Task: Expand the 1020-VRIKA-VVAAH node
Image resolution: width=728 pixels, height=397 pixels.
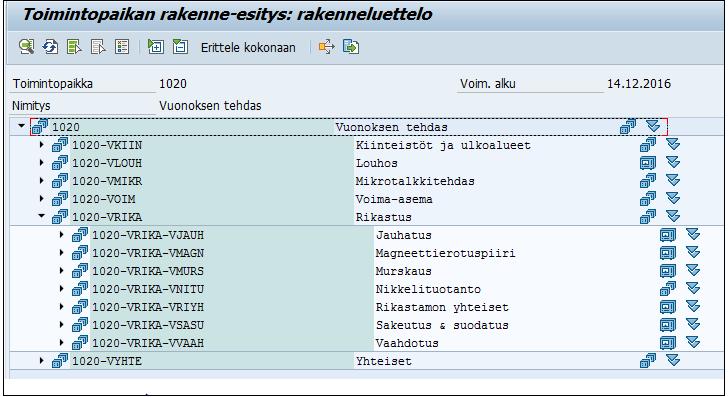Action: point(61,343)
